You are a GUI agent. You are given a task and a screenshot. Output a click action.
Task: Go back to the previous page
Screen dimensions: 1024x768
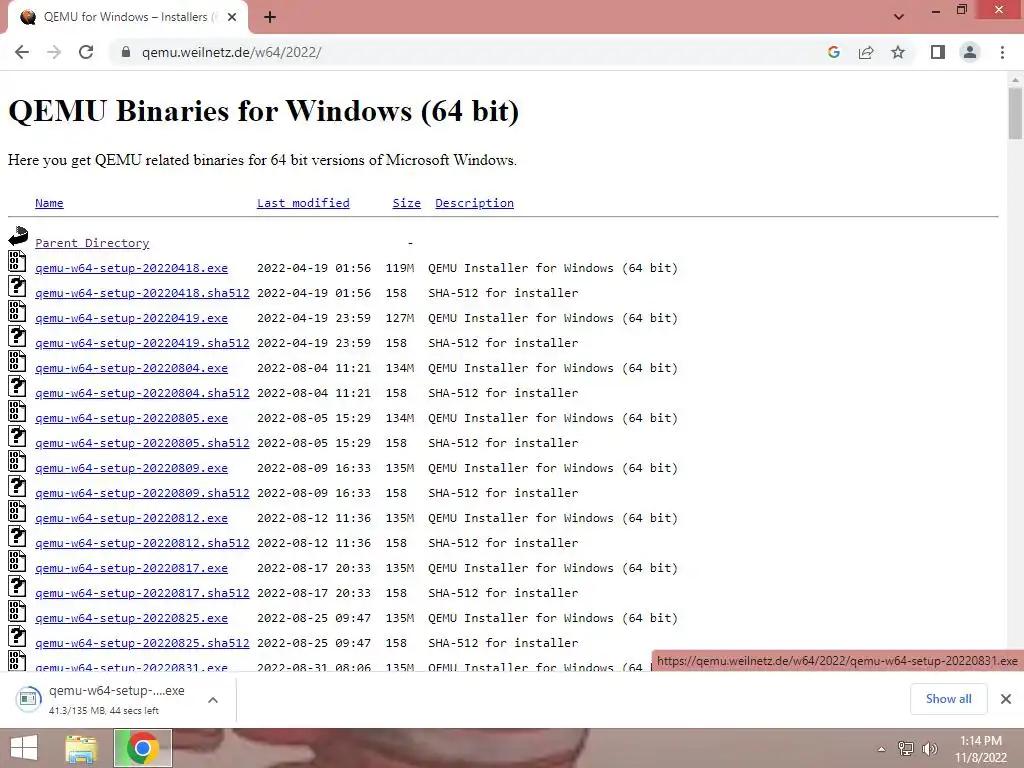[22, 52]
